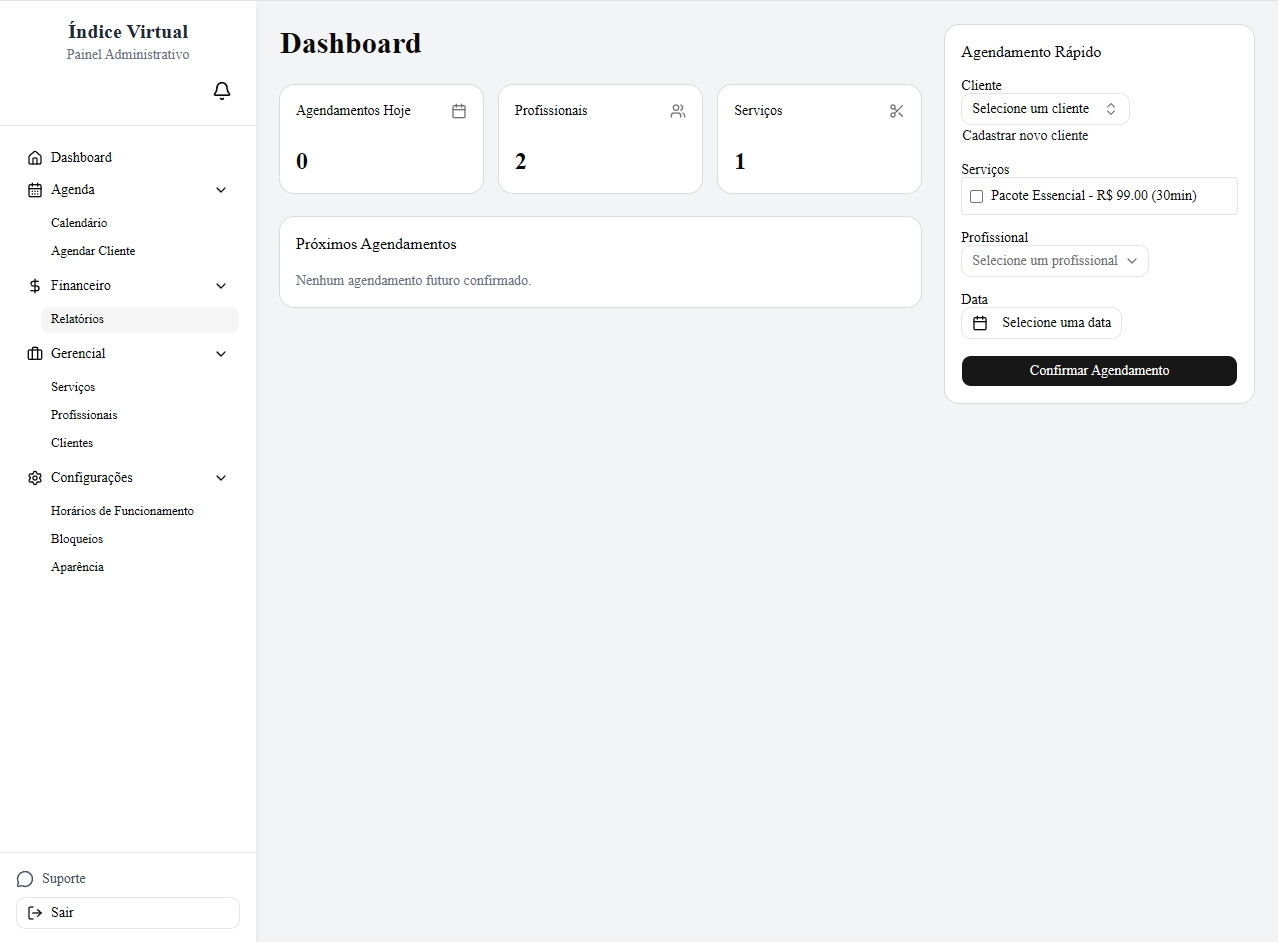Go to Horários de Funcionamento

click(x=122, y=511)
